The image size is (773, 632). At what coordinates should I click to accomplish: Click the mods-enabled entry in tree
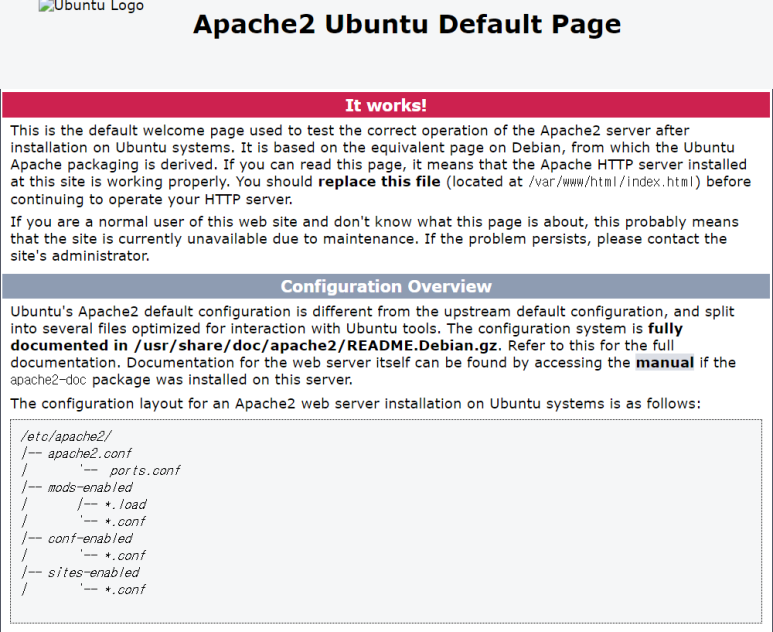click(x=90, y=488)
